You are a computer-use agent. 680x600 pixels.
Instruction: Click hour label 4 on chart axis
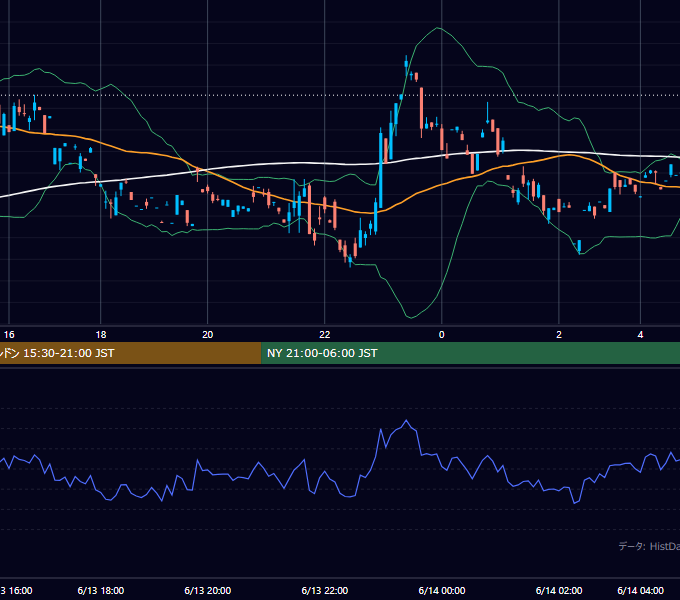[641, 335]
